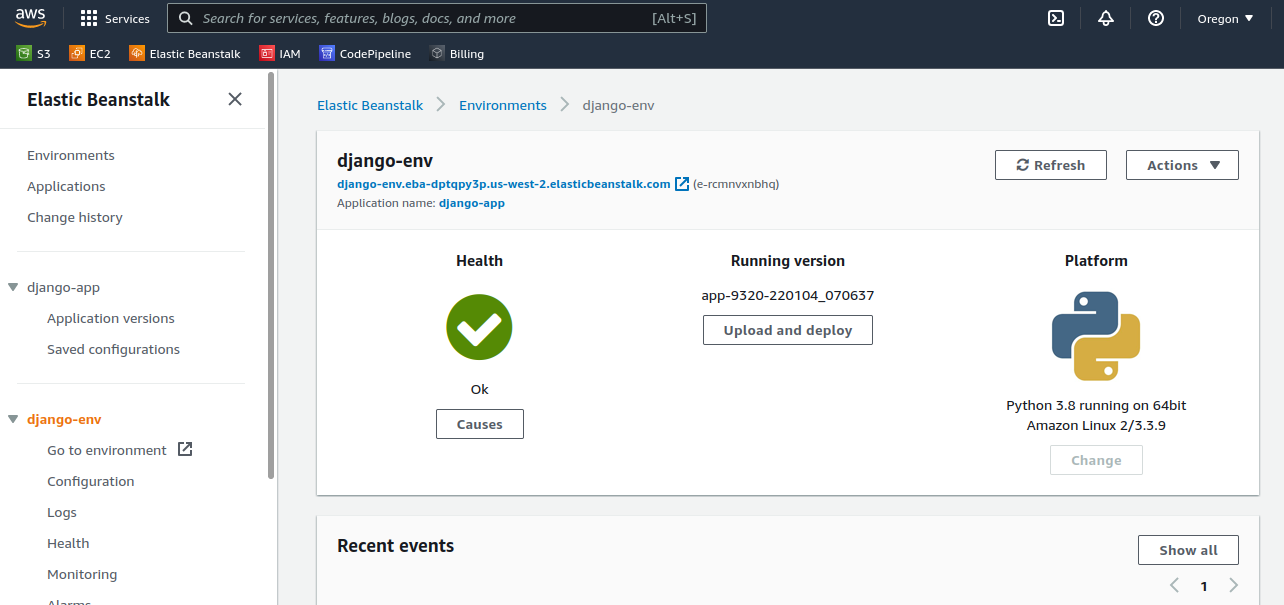The image size is (1284, 605).
Task: Open the django-env environment URL link
Action: (x=503, y=184)
